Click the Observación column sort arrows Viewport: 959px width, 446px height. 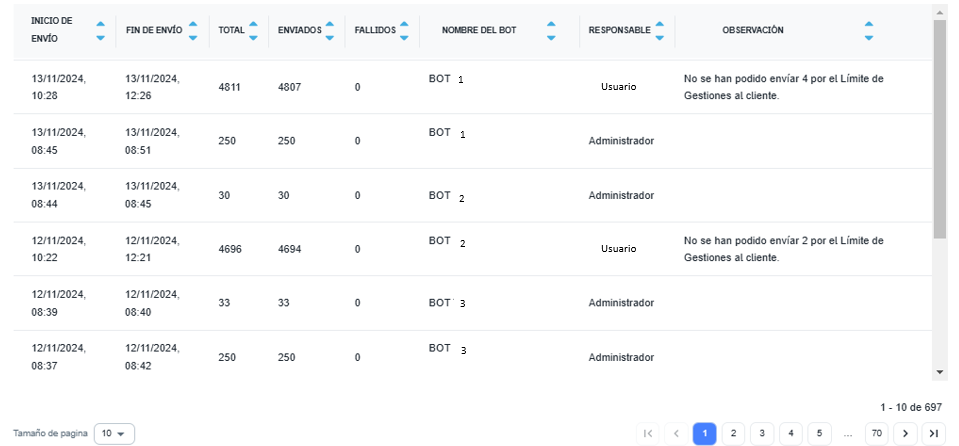tap(868, 31)
